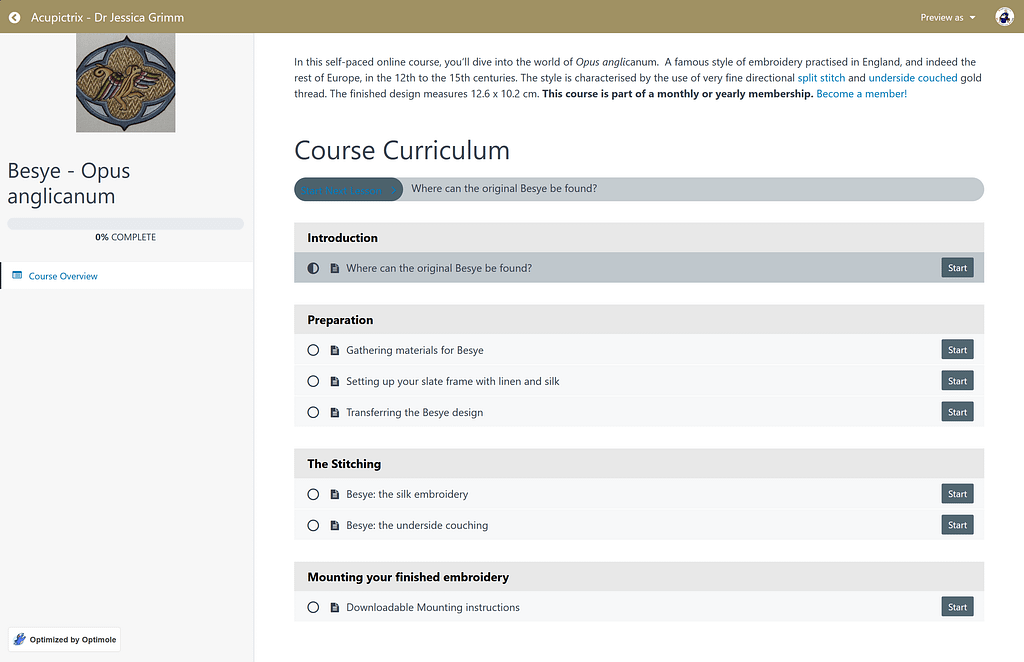Toggle the completion circle for Setting up slate frame
This screenshot has width=1024, height=662.
(313, 381)
